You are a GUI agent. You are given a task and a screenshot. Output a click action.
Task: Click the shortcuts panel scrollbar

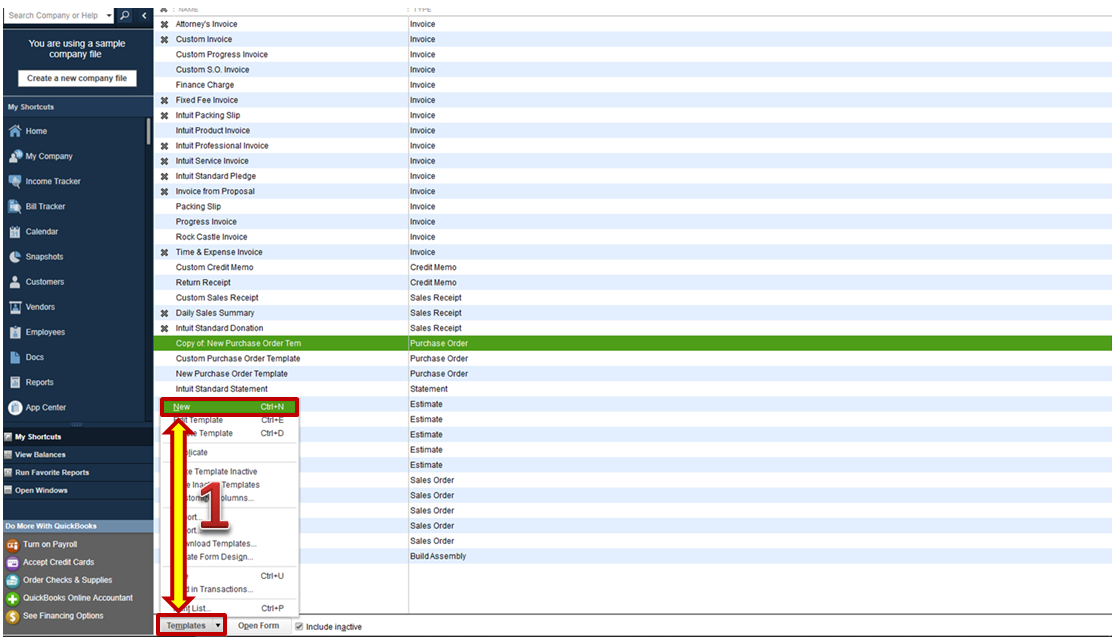[x=148, y=133]
